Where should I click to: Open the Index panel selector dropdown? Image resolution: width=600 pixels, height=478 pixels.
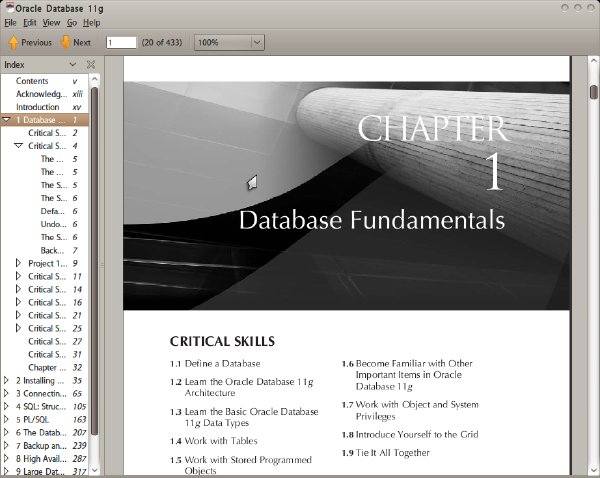72,65
